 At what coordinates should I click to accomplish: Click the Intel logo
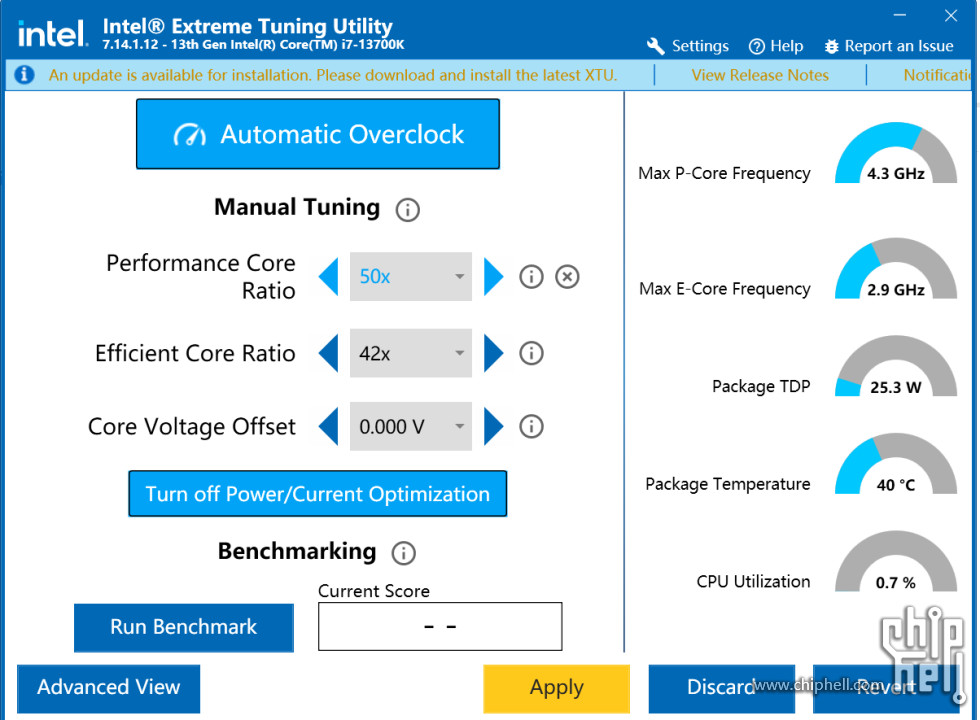[52, 34]
